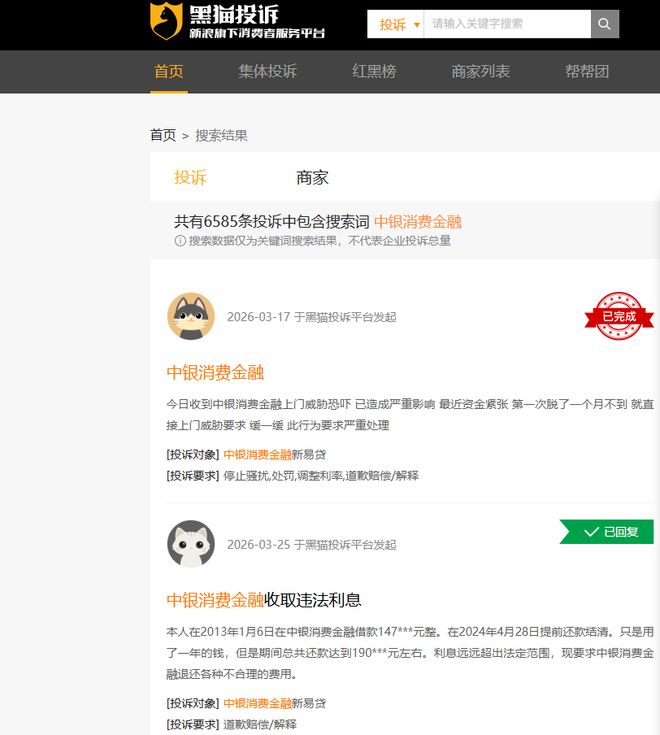
Task: Click the 首页 breadcrumb link
Action: 163,135
